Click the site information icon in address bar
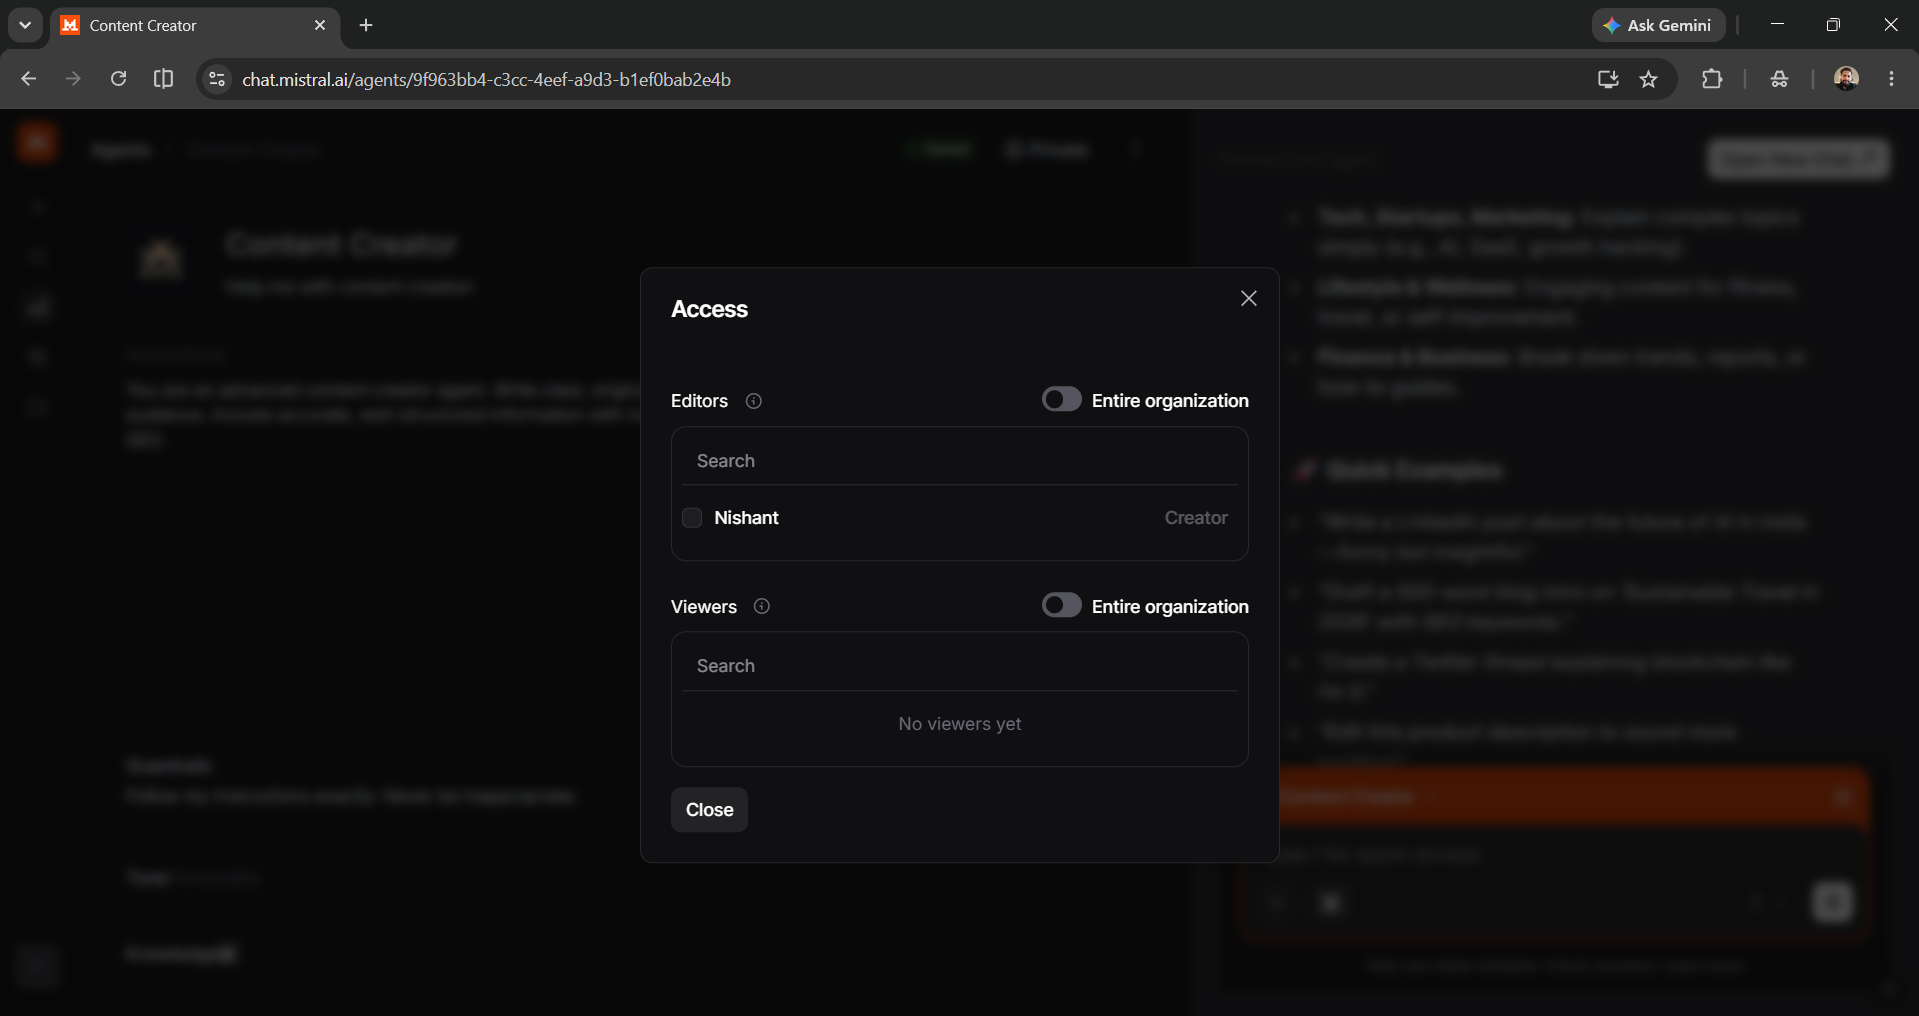1919x1016 pixels. pyautogui.click(x=216, y=79)
